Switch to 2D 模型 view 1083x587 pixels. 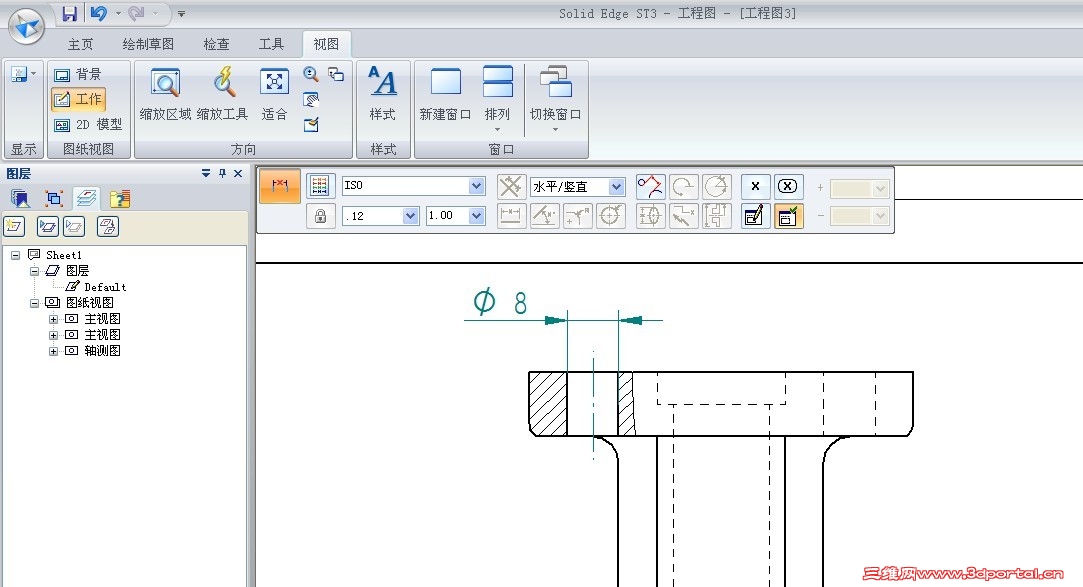click(88, 124)
